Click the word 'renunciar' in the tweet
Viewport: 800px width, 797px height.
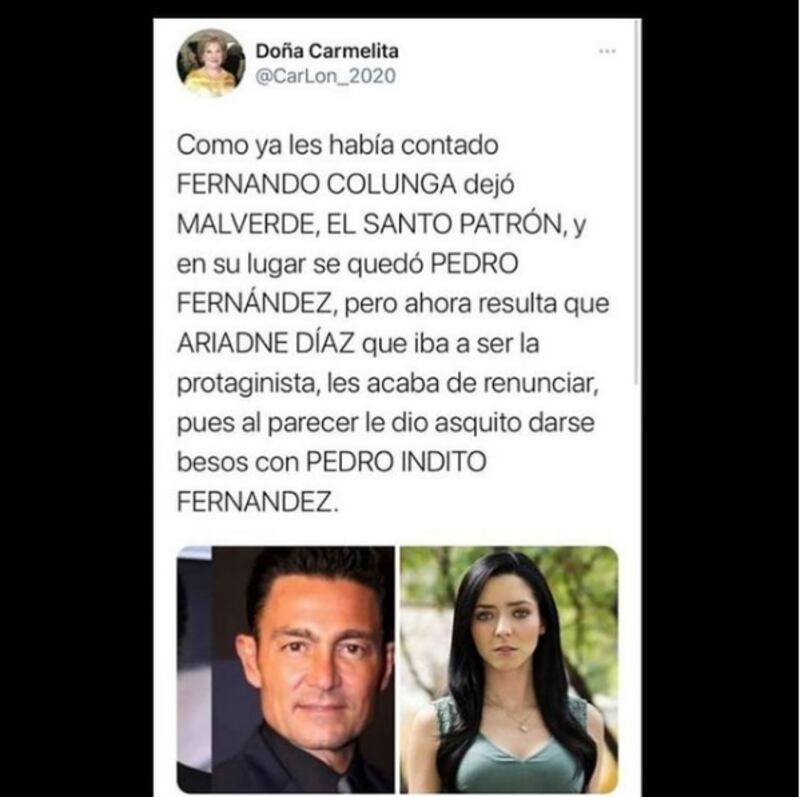(x=538, y=383)
